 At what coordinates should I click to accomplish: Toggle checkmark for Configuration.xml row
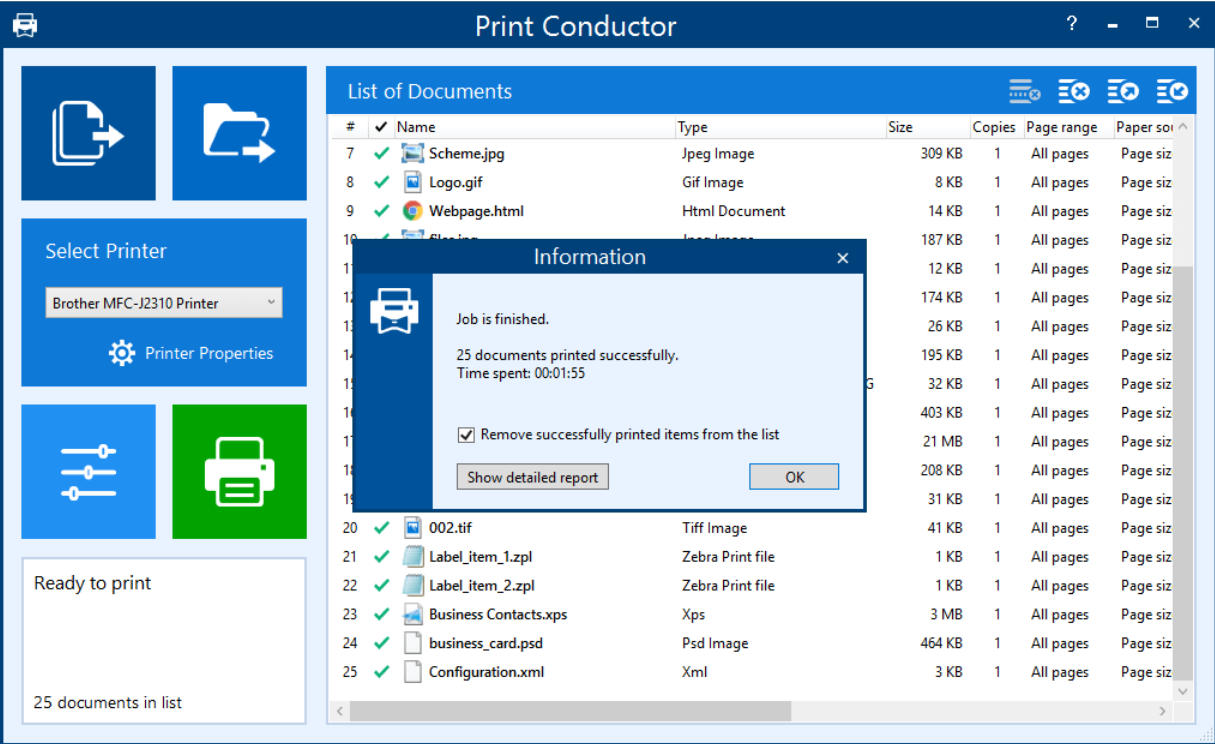coord(381,672)
